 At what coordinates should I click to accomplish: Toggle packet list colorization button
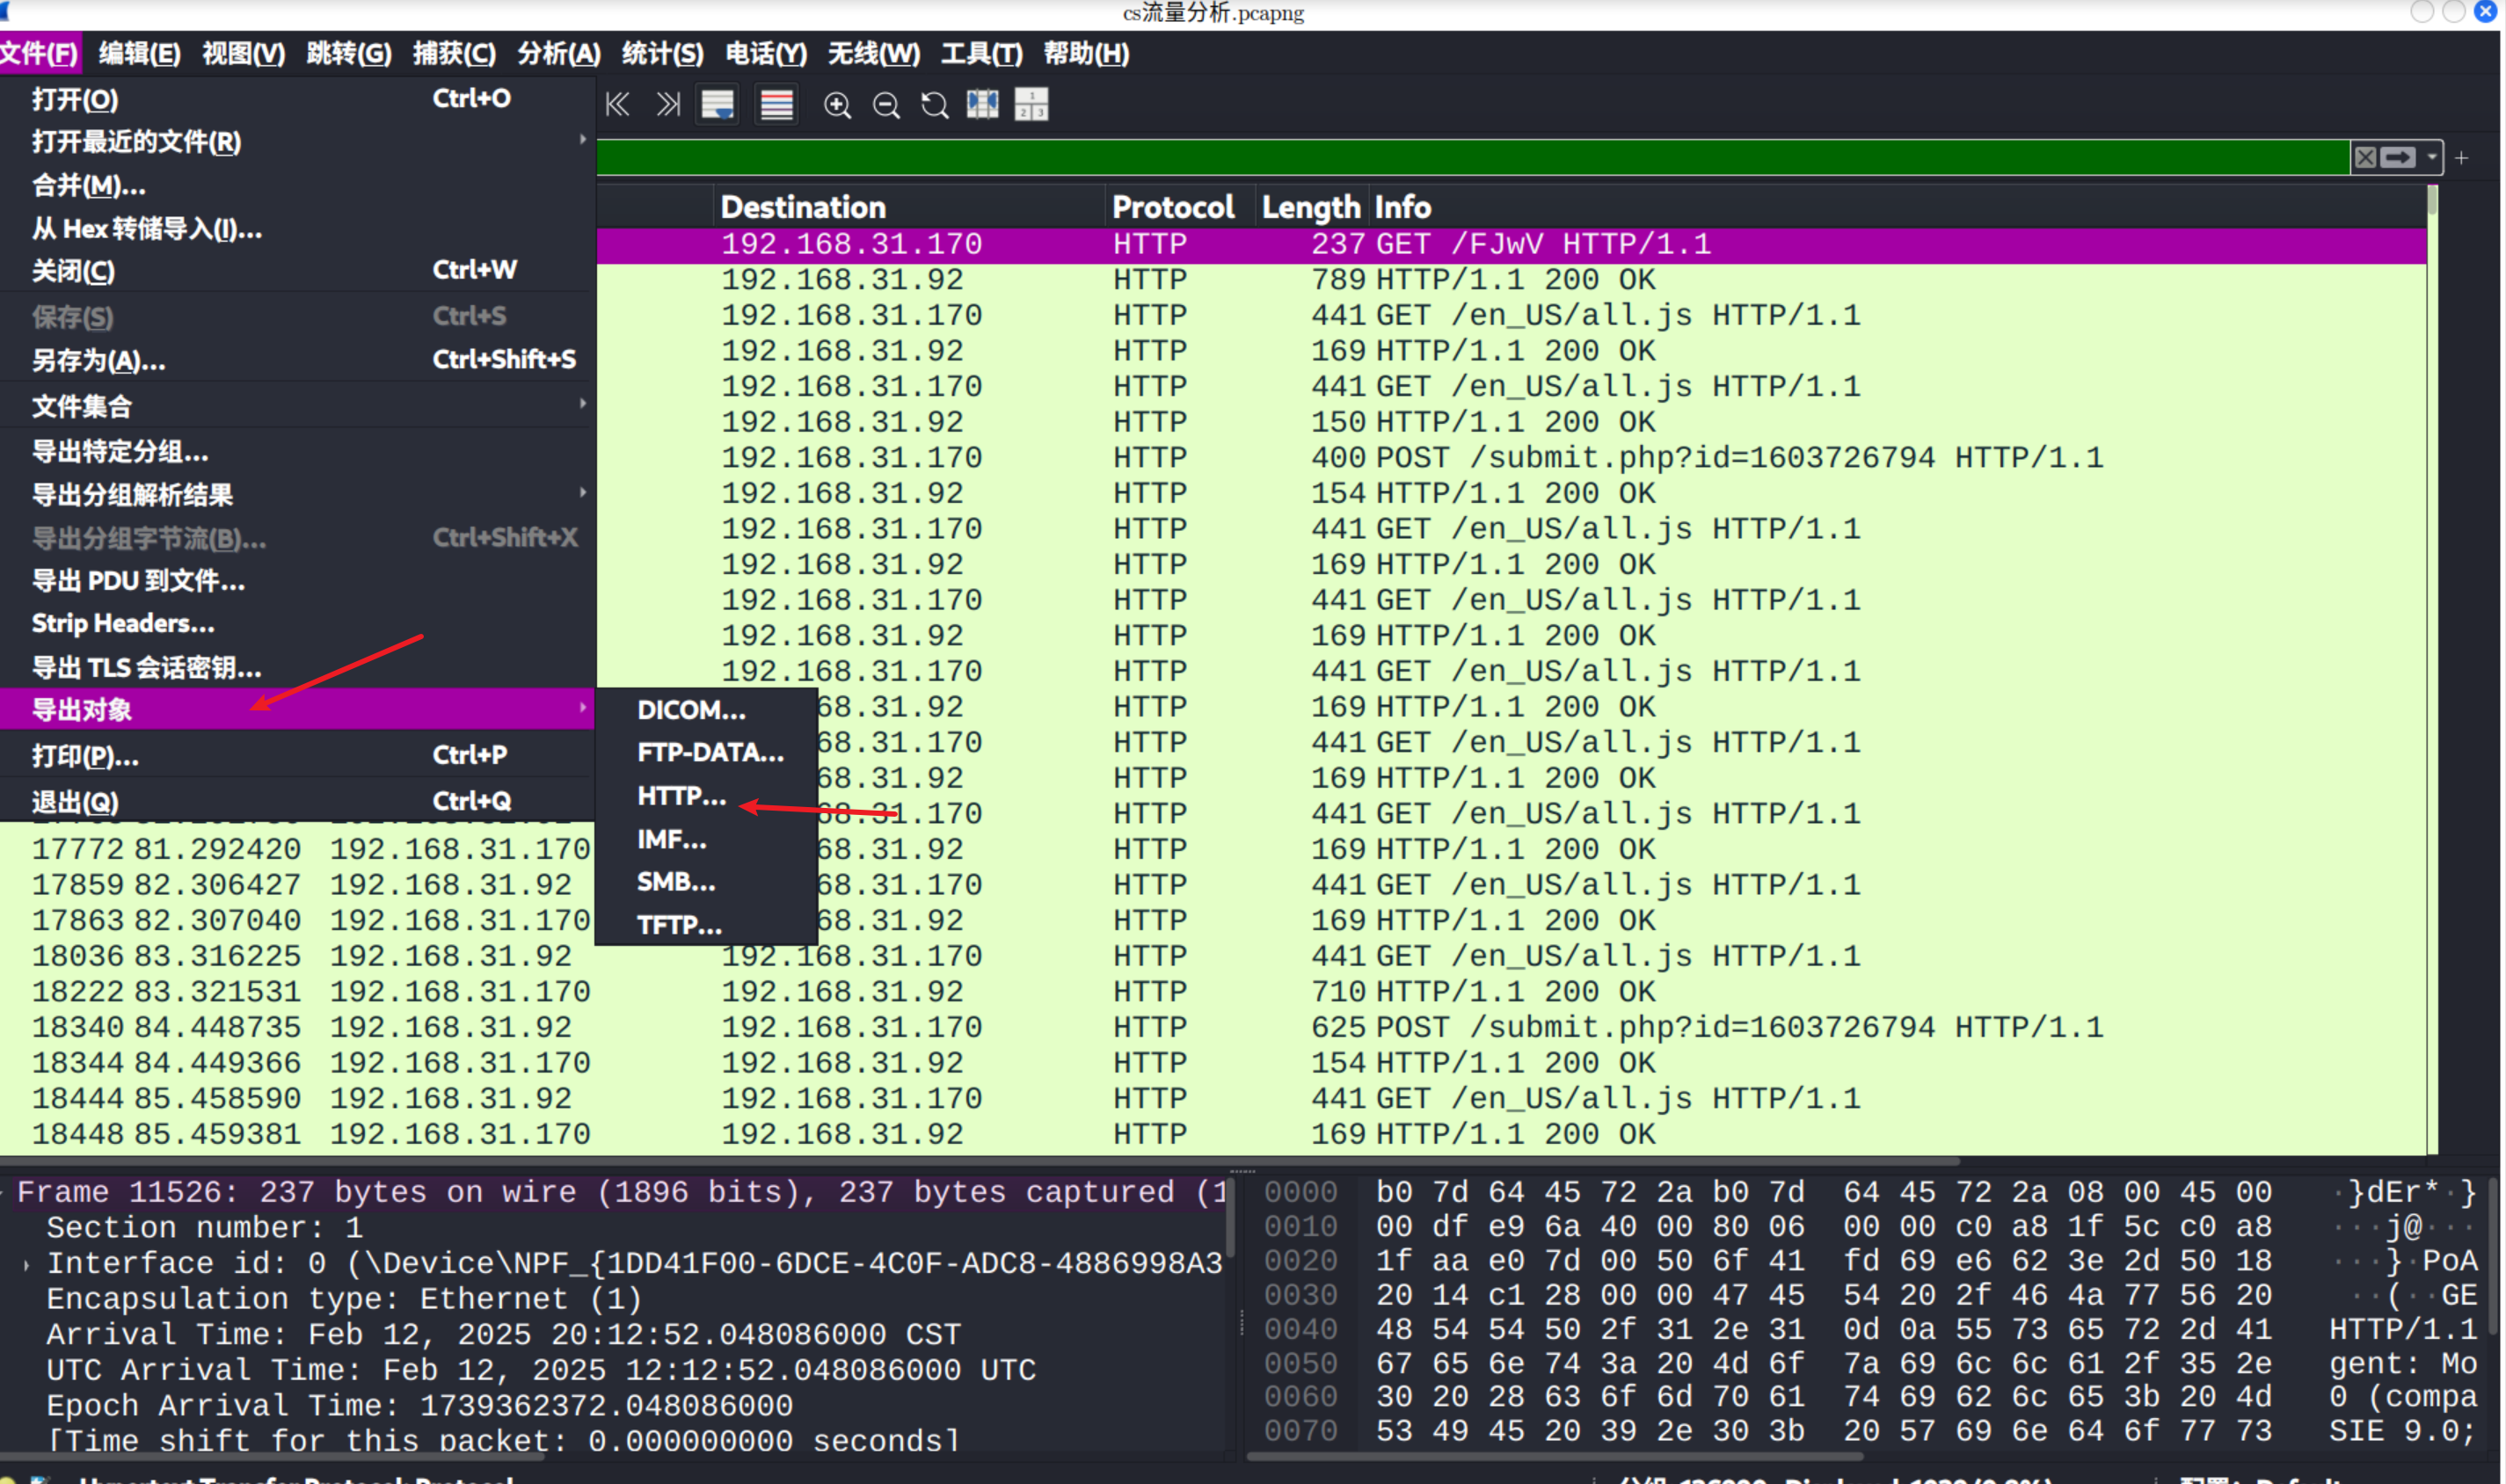[776, 104]
